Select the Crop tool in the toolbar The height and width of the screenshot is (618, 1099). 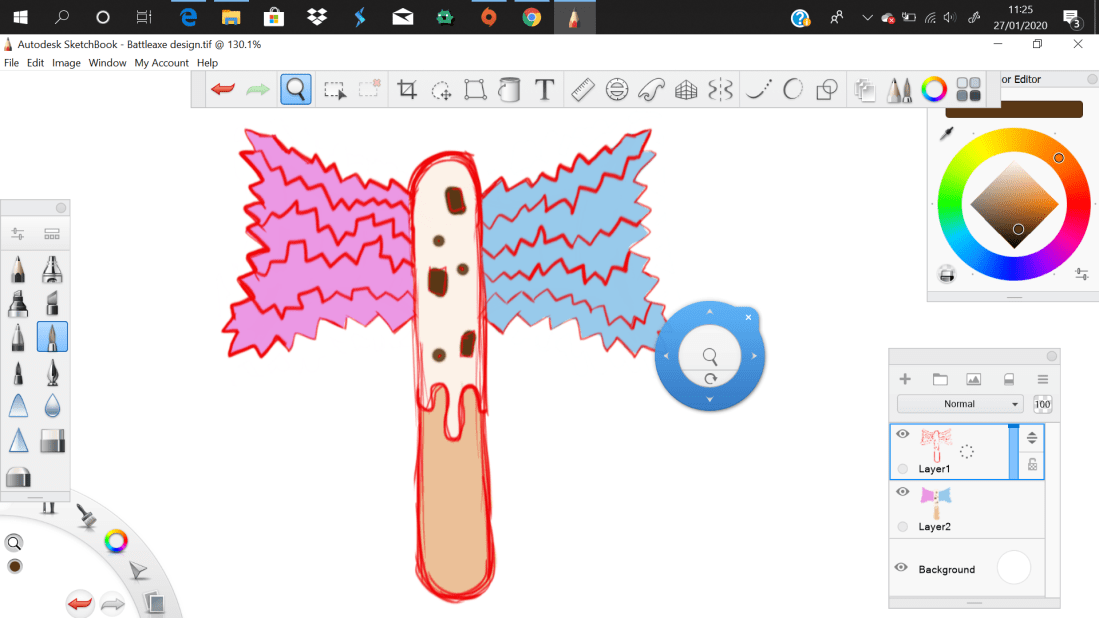[x=407, y=90]
